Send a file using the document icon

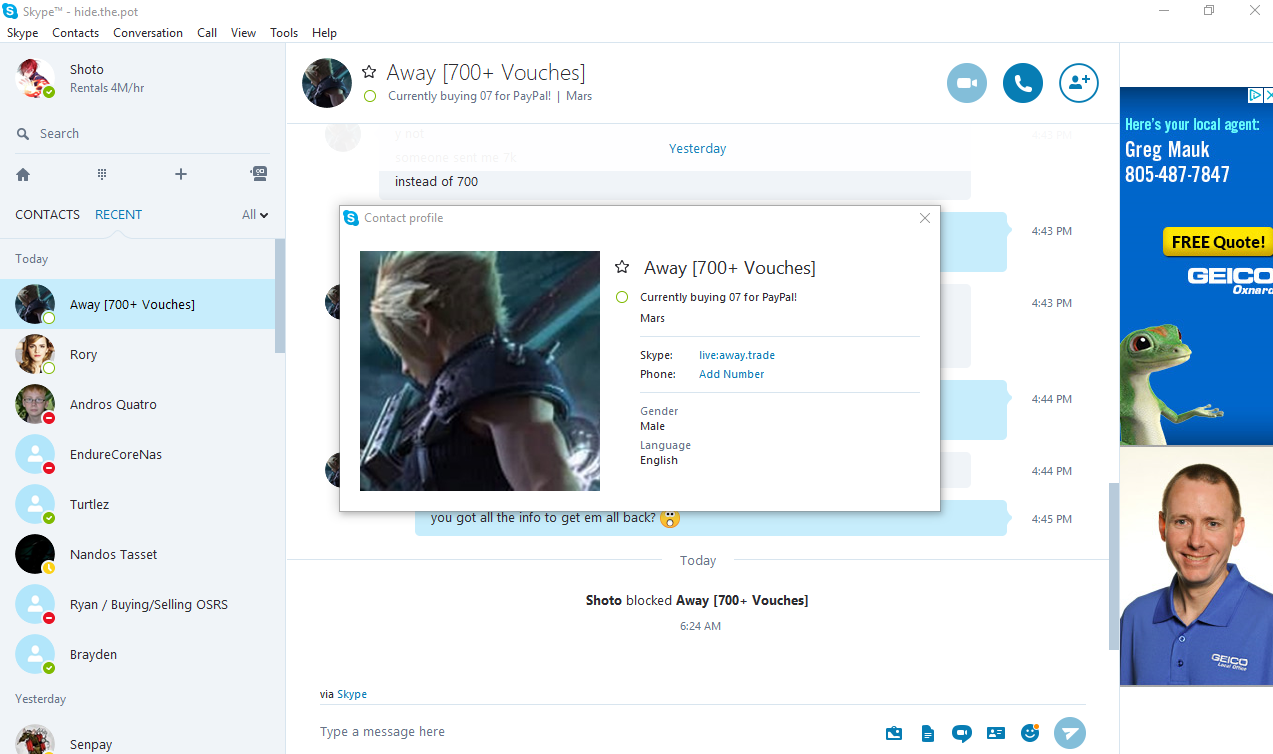pos(928,733)
